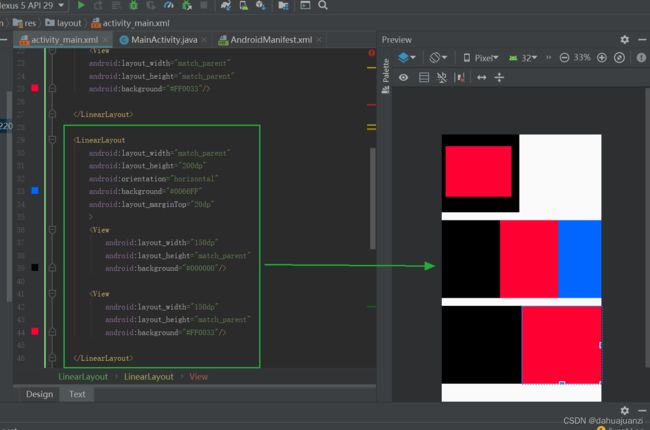This screenshot has height=430, width=650.
Task: Switch to the activity_main.xml editor tab
Action: pos(64,40)
